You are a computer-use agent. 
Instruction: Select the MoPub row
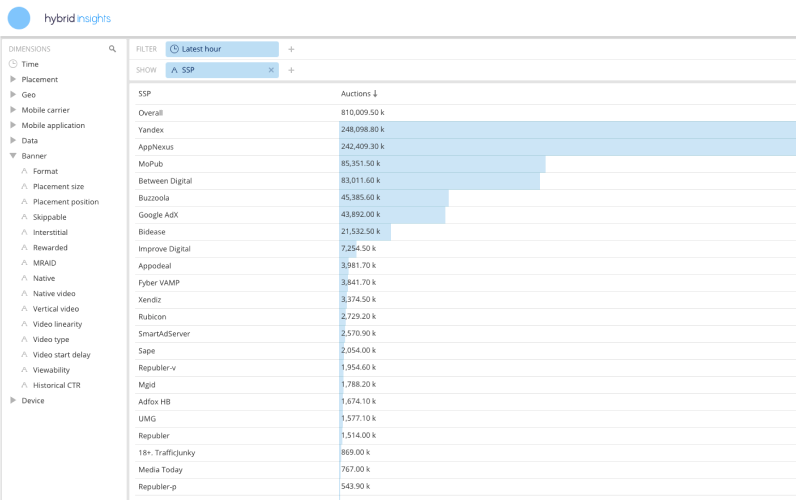click(x=466, y=164)
